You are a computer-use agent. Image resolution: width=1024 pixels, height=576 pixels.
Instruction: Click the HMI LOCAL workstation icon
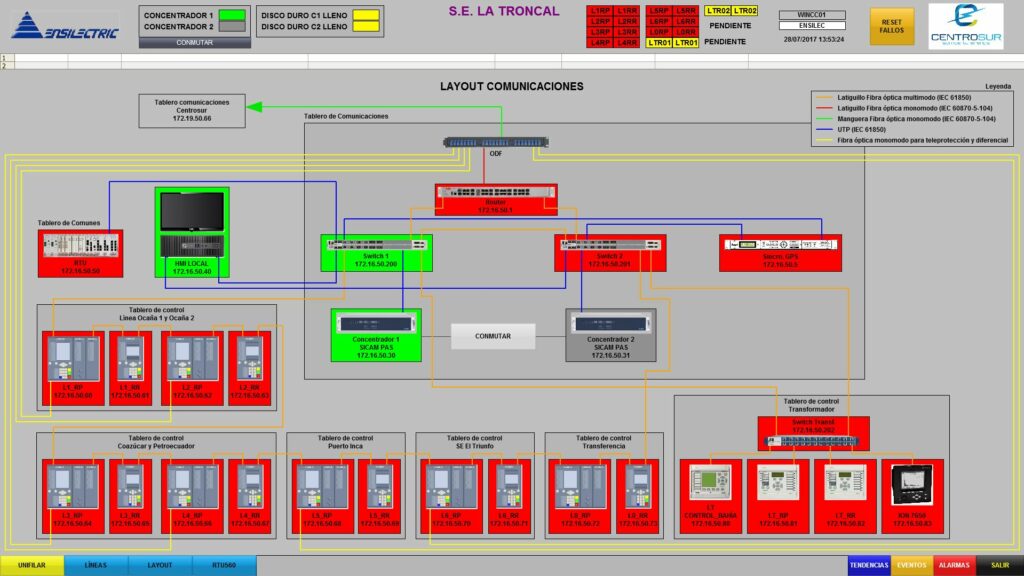pyautogui.click(x=193, y=225)
